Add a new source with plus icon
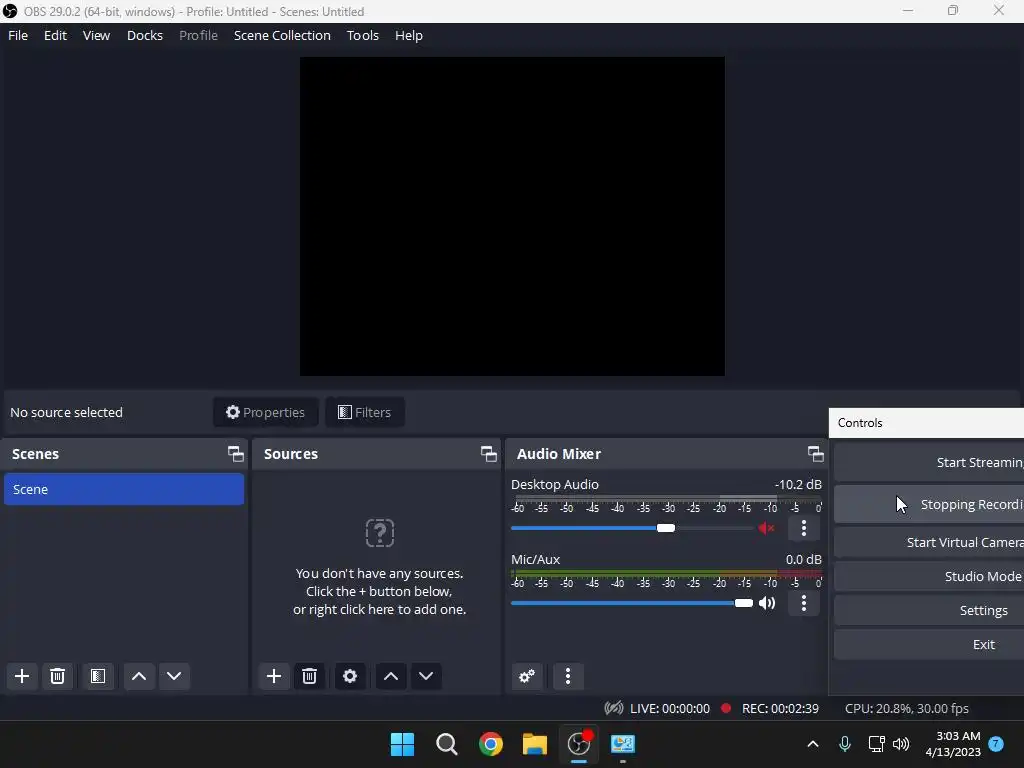Viewport: 1024px width, 768px height. click(x=274, y=676)
